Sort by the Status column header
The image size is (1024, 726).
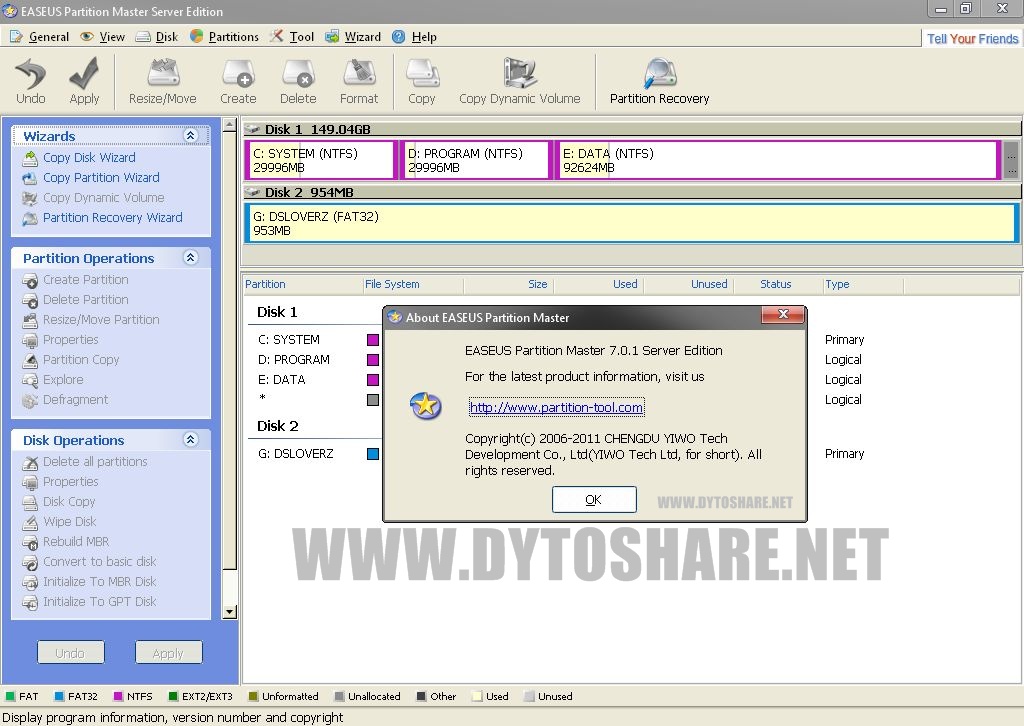[778, 285]
